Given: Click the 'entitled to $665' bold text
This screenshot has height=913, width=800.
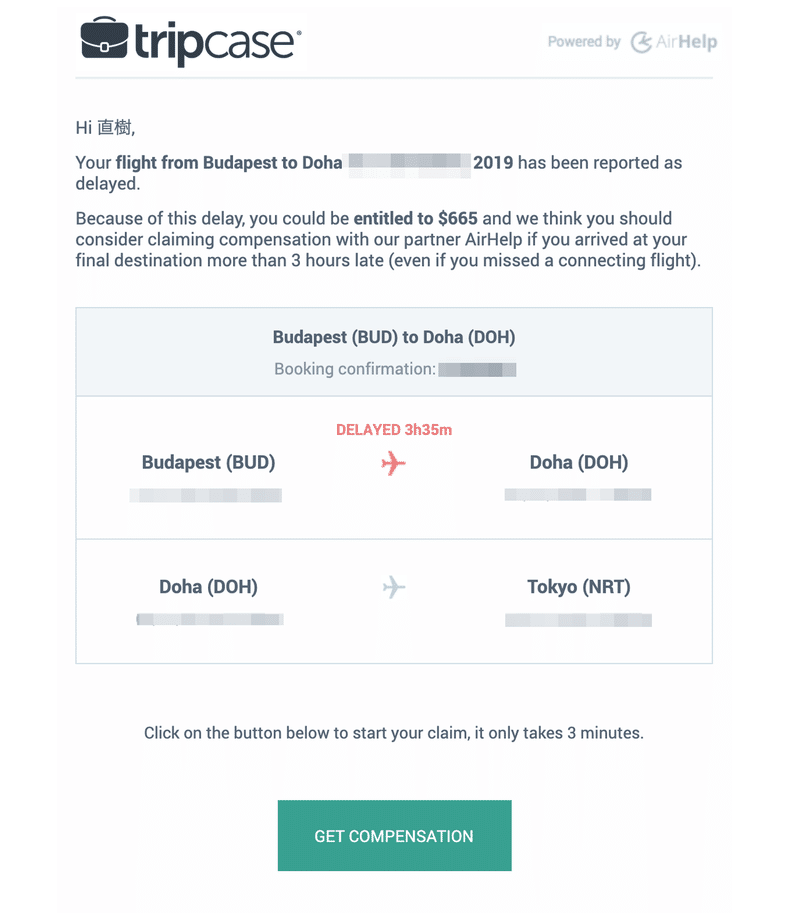Looking at the screenshot, I should tap(416, 218).
